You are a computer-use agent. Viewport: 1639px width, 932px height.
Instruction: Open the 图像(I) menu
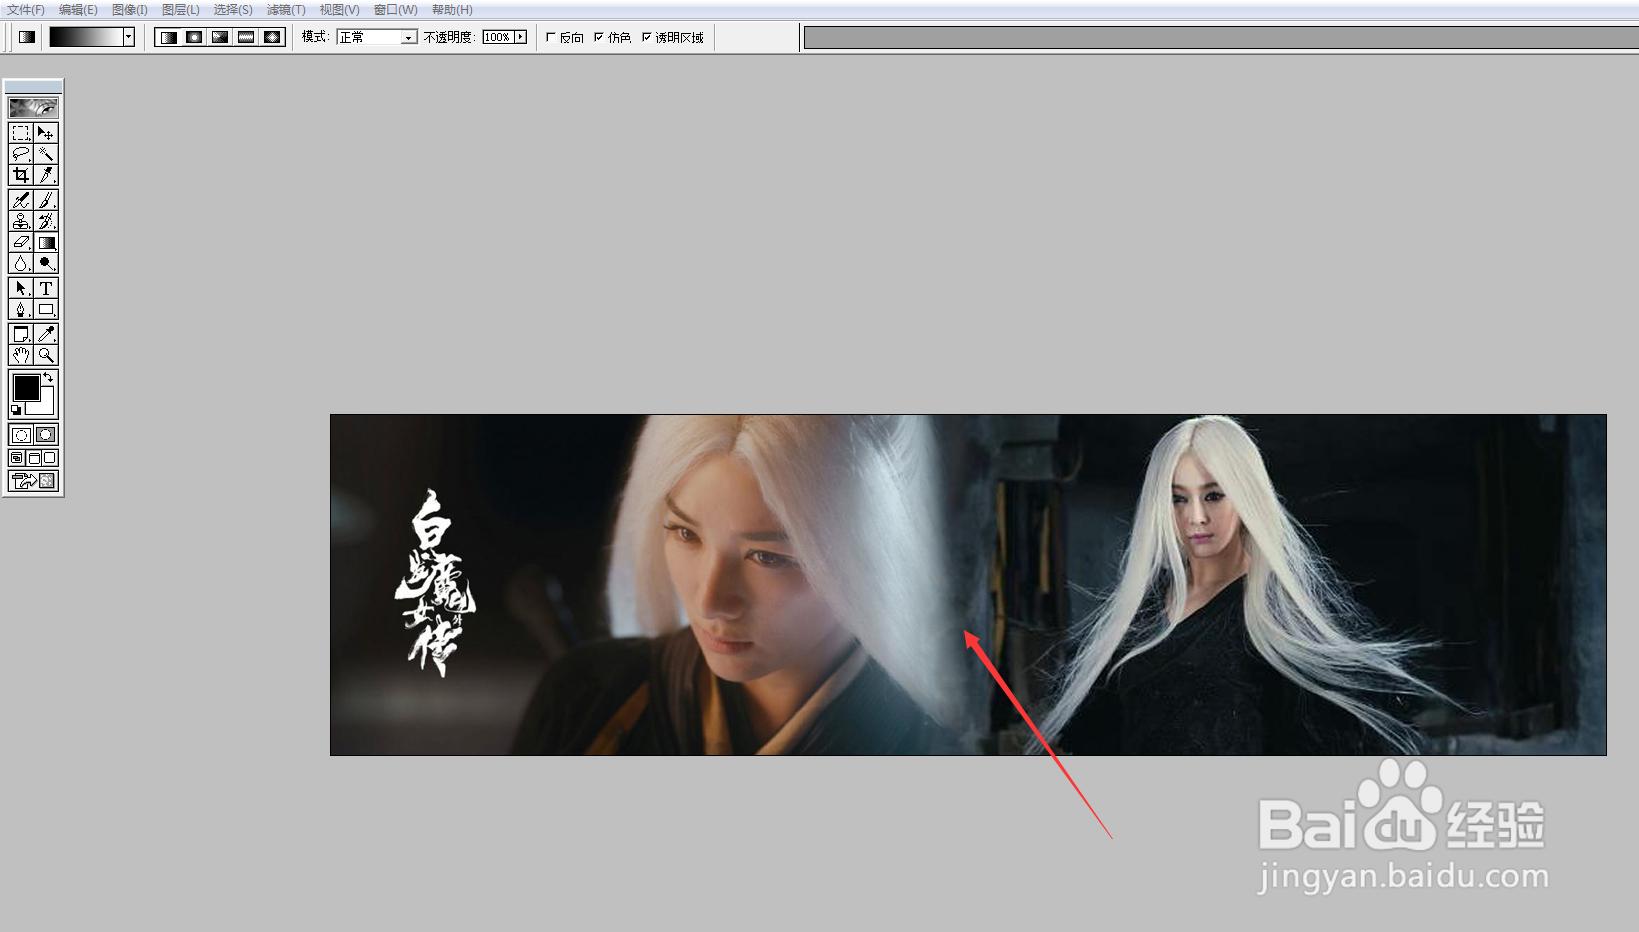[130, 10]
